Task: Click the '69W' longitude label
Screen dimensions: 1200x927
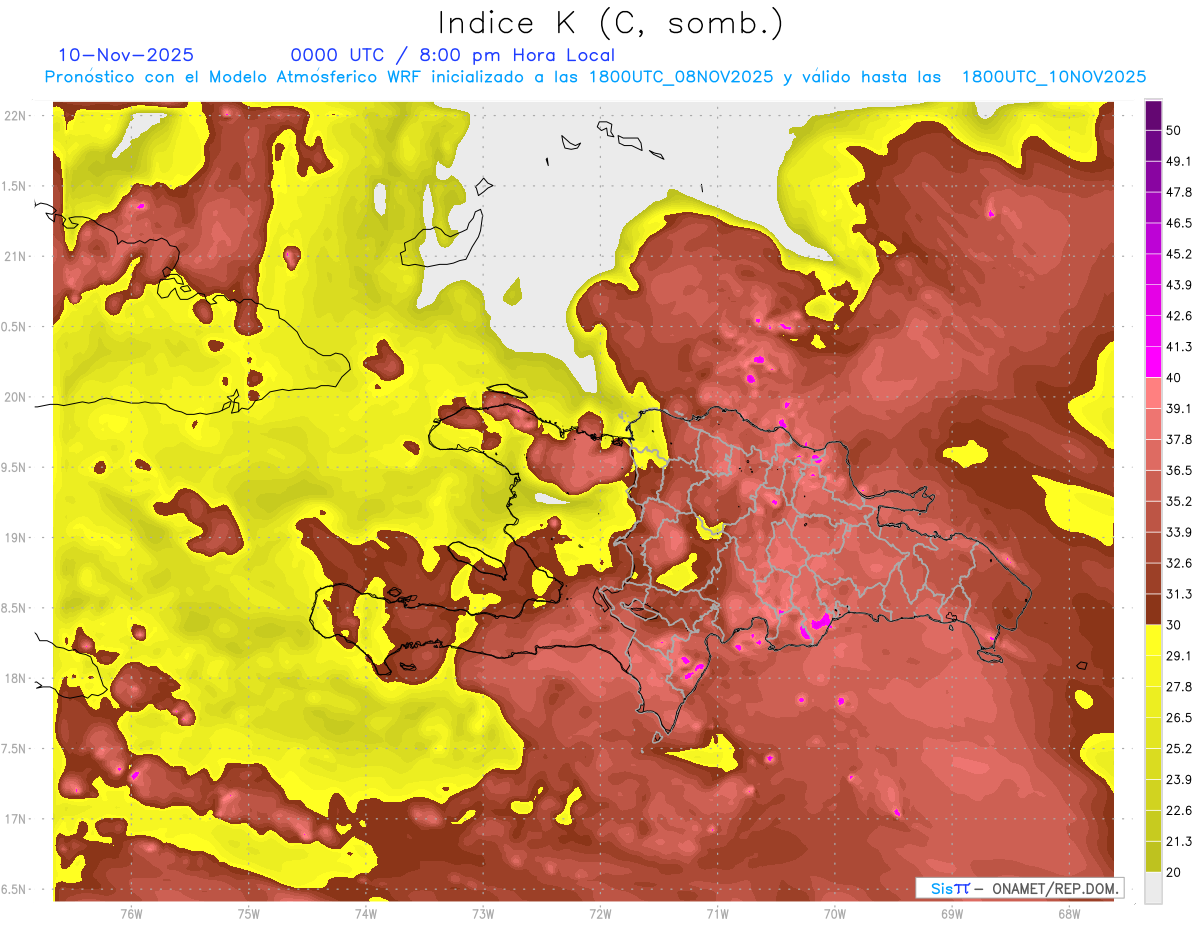Action: coord(952,914)
